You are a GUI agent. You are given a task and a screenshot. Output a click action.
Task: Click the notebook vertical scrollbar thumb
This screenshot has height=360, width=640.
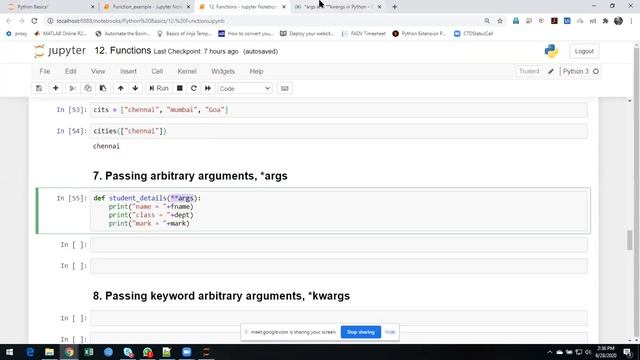click(x=630, y=240)
